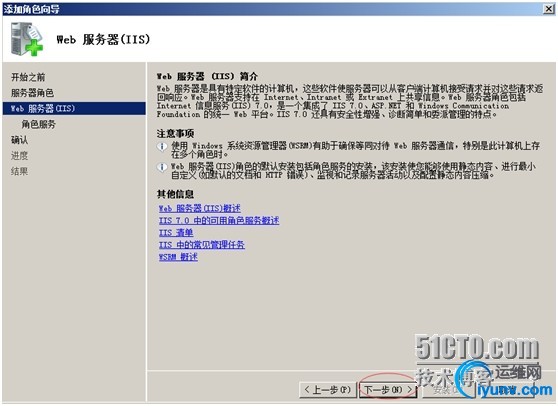This screenshot has height=406, width=558.
Task: Close the 添加角色向导 window
Action: (549, 9)
